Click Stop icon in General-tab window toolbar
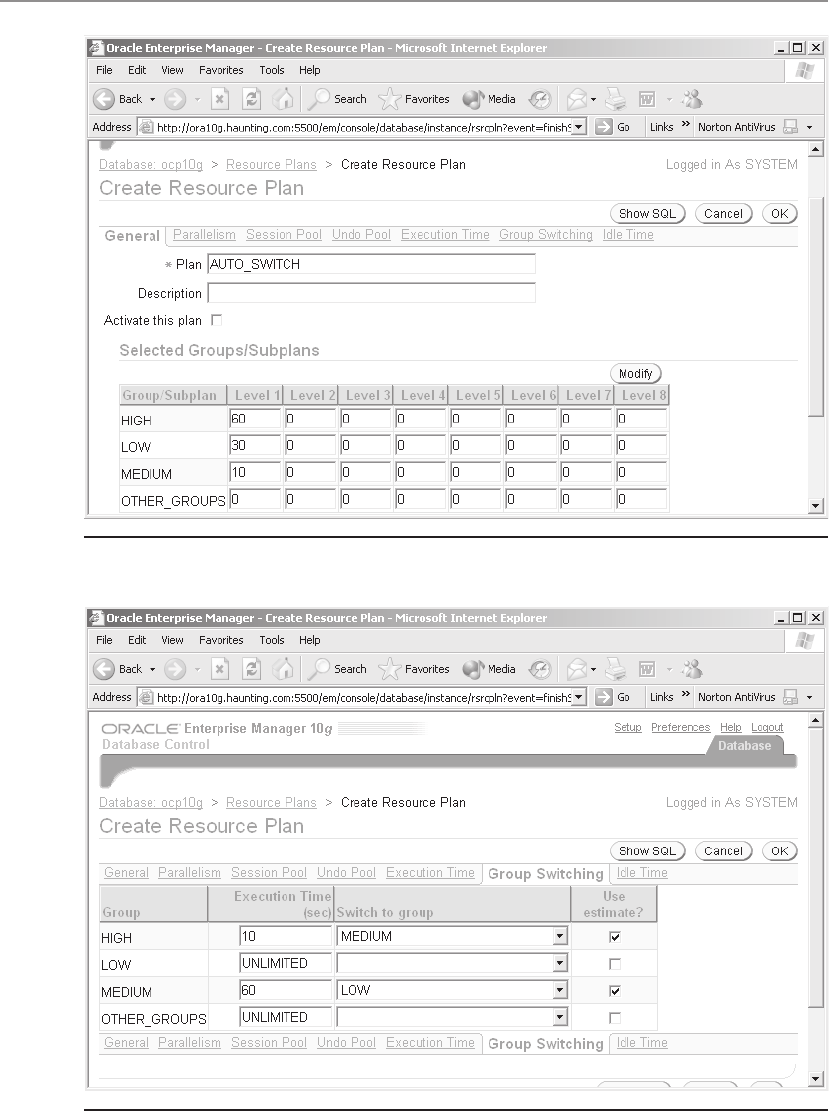Viewport: 829px width, 1111px height. click(220, 99)
